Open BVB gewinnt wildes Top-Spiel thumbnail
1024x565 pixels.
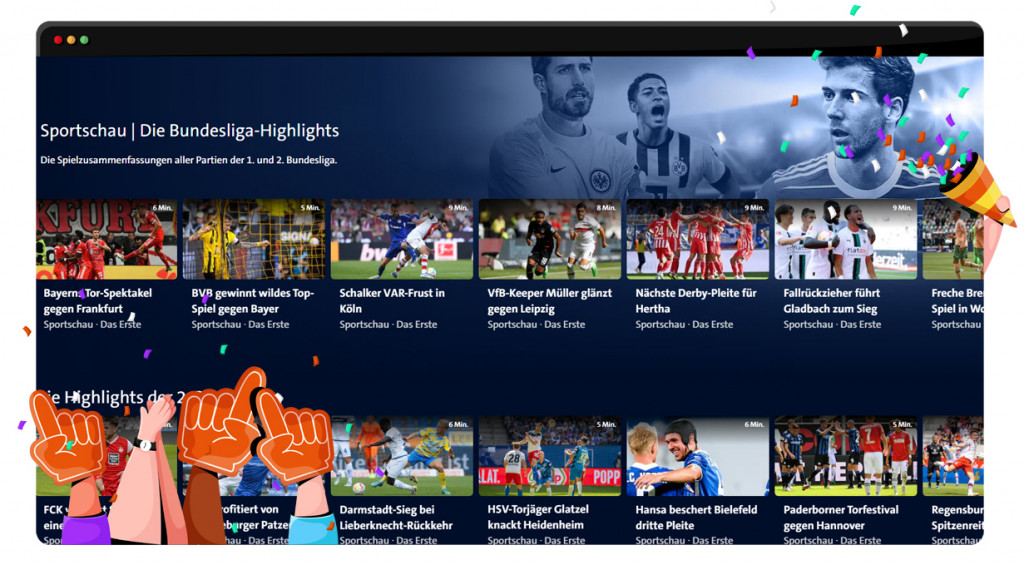[253, 239]
